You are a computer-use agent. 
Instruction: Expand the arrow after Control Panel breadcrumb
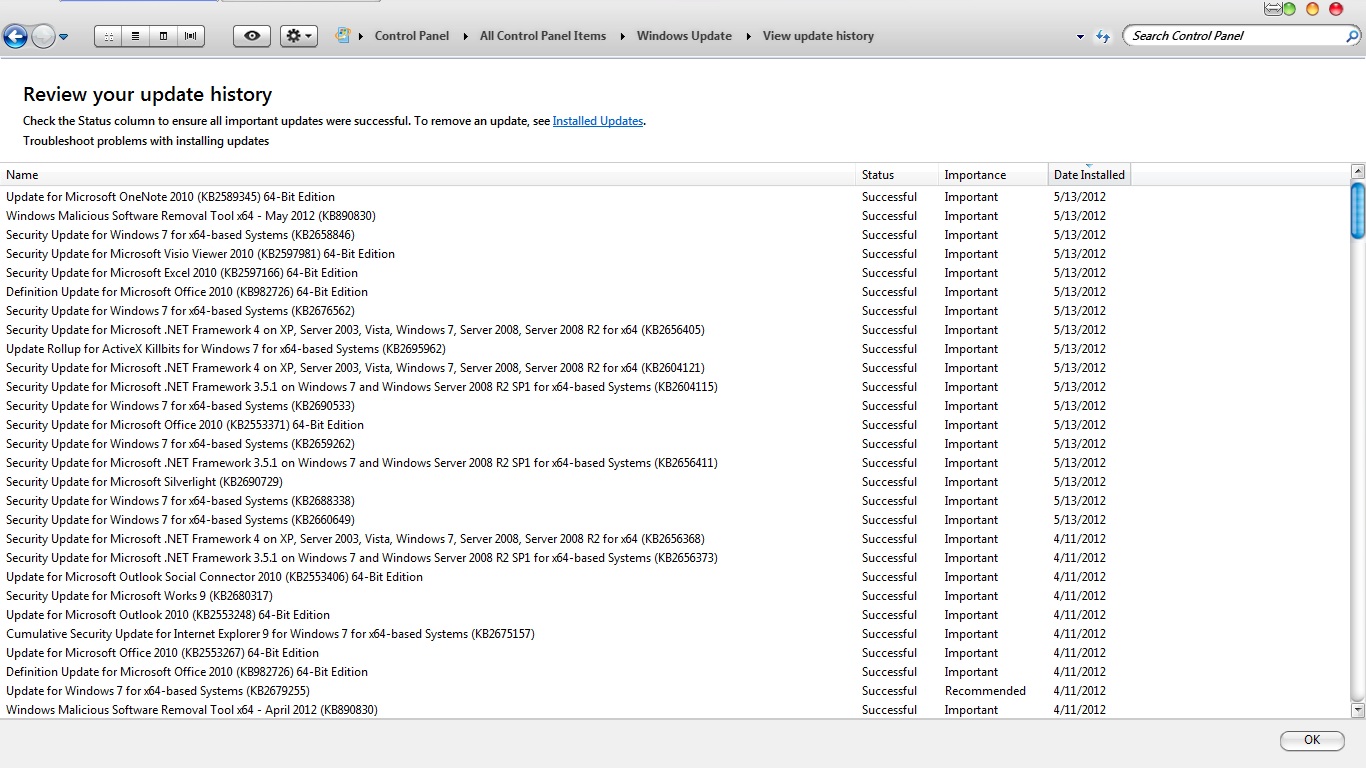[x=465, y=36]
